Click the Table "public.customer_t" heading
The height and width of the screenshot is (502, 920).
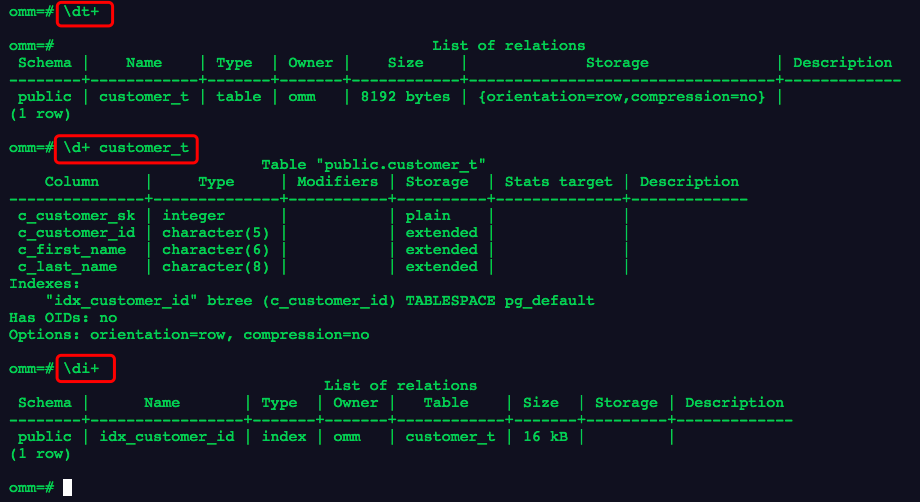373,165
